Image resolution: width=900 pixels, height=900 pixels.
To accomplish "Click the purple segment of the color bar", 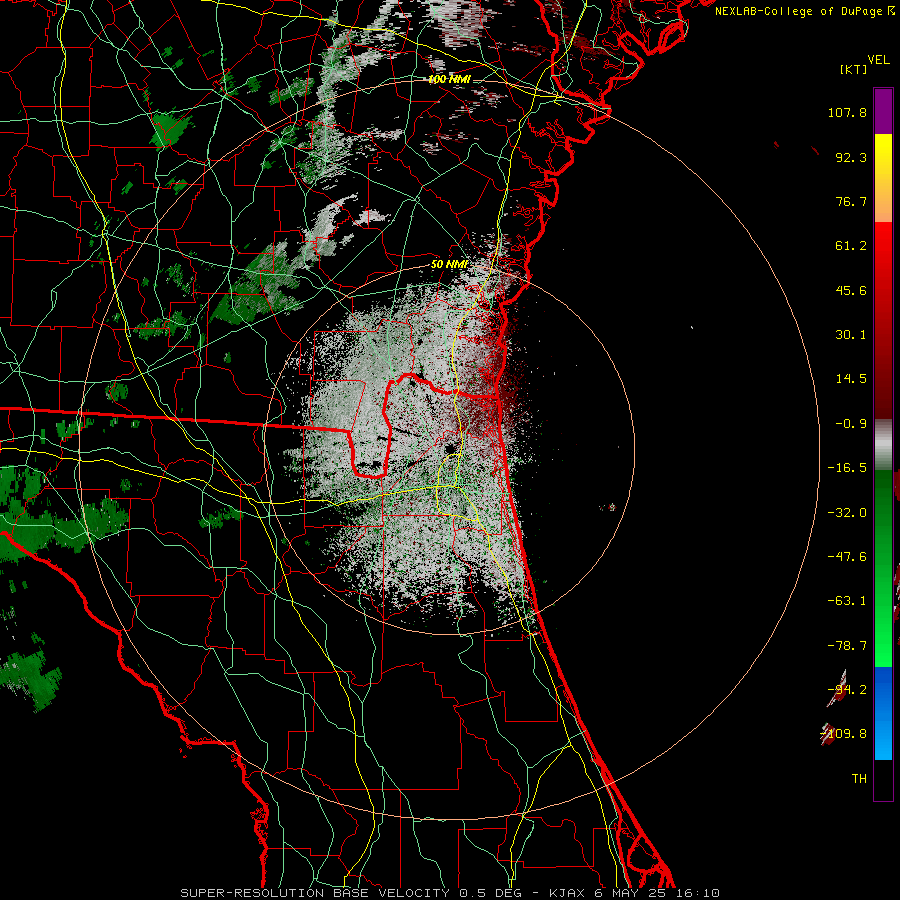I will tap(883, 111).
